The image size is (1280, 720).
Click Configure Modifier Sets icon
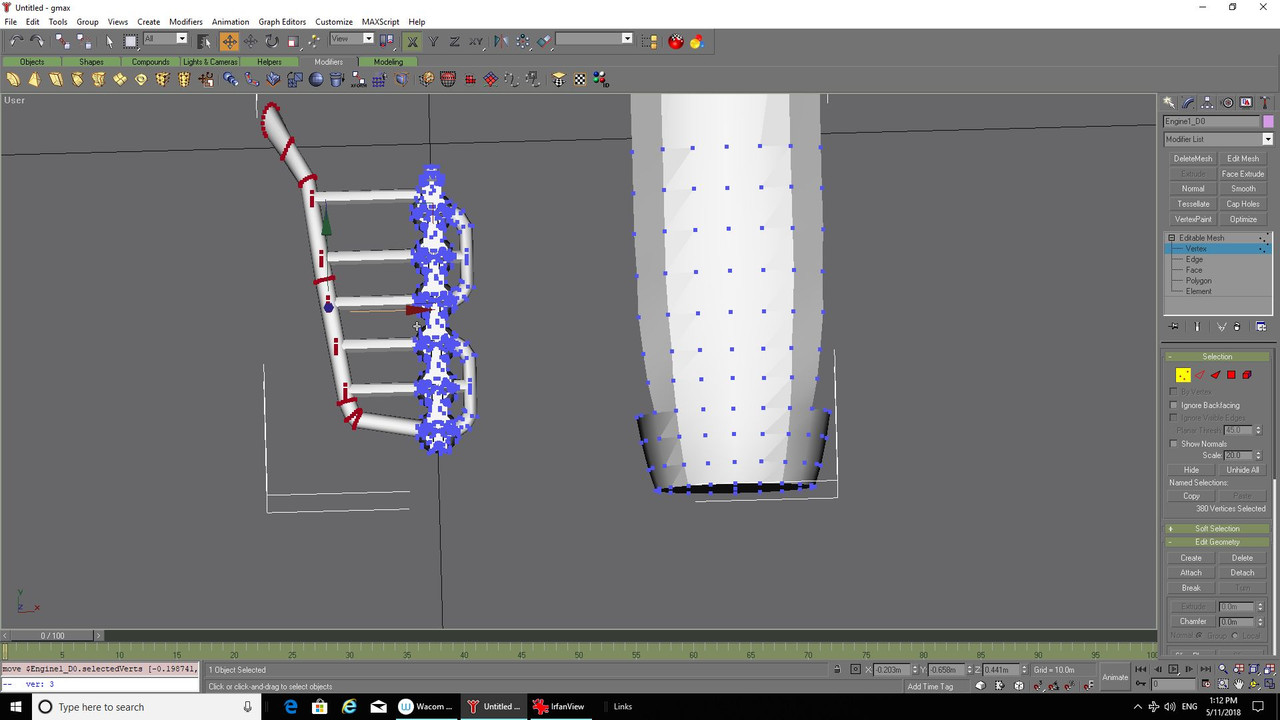1261,327
